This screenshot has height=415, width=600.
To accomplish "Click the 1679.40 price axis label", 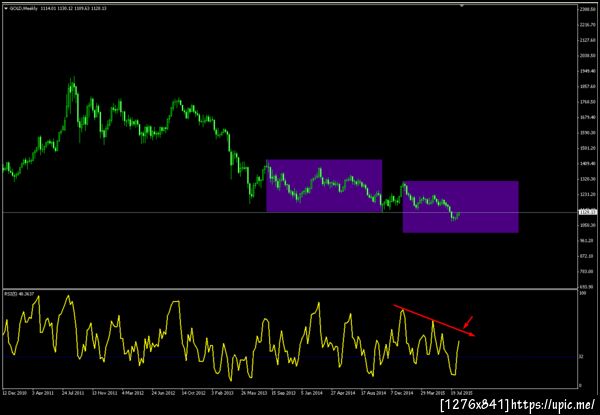I will 589,117.
